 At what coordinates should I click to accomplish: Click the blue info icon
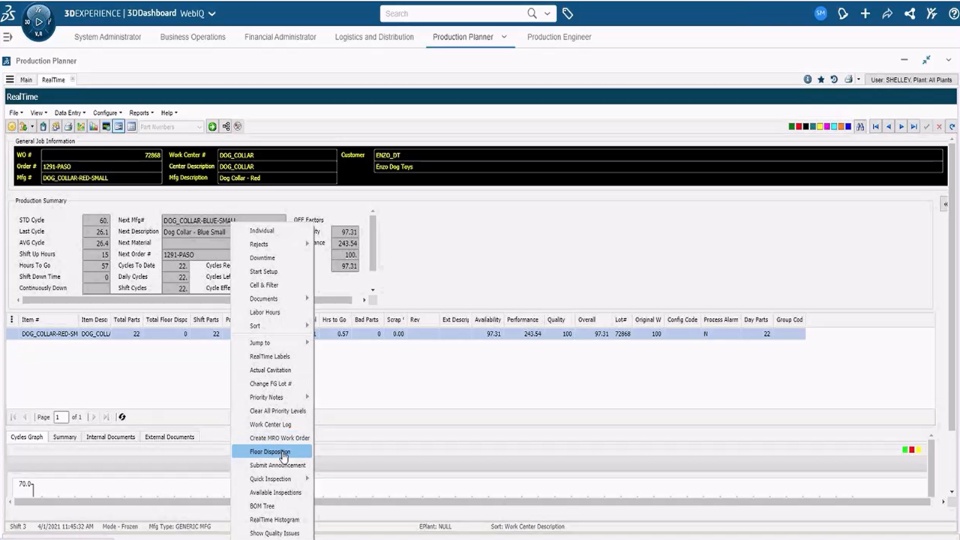pos(808,80)
